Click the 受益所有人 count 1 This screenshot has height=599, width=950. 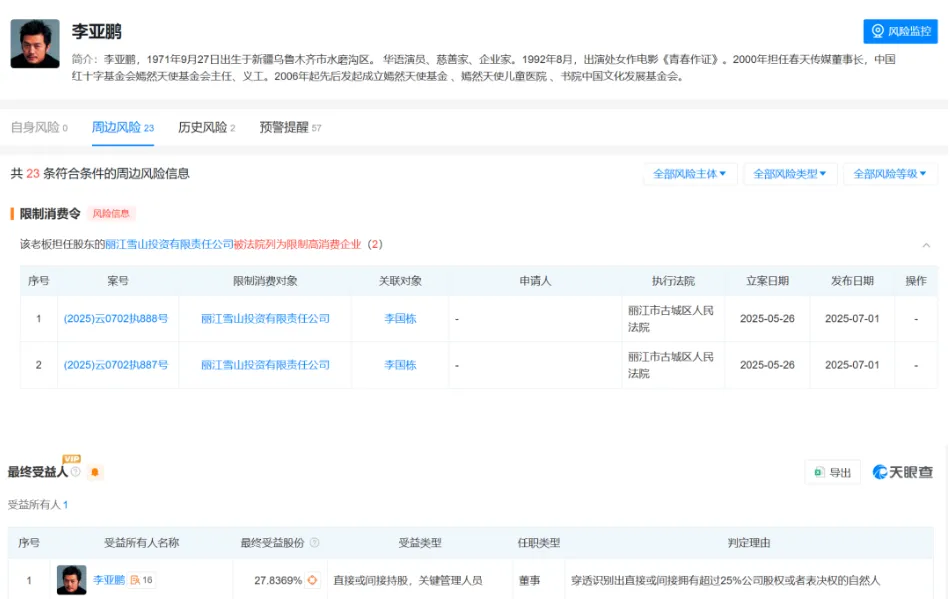65,505
